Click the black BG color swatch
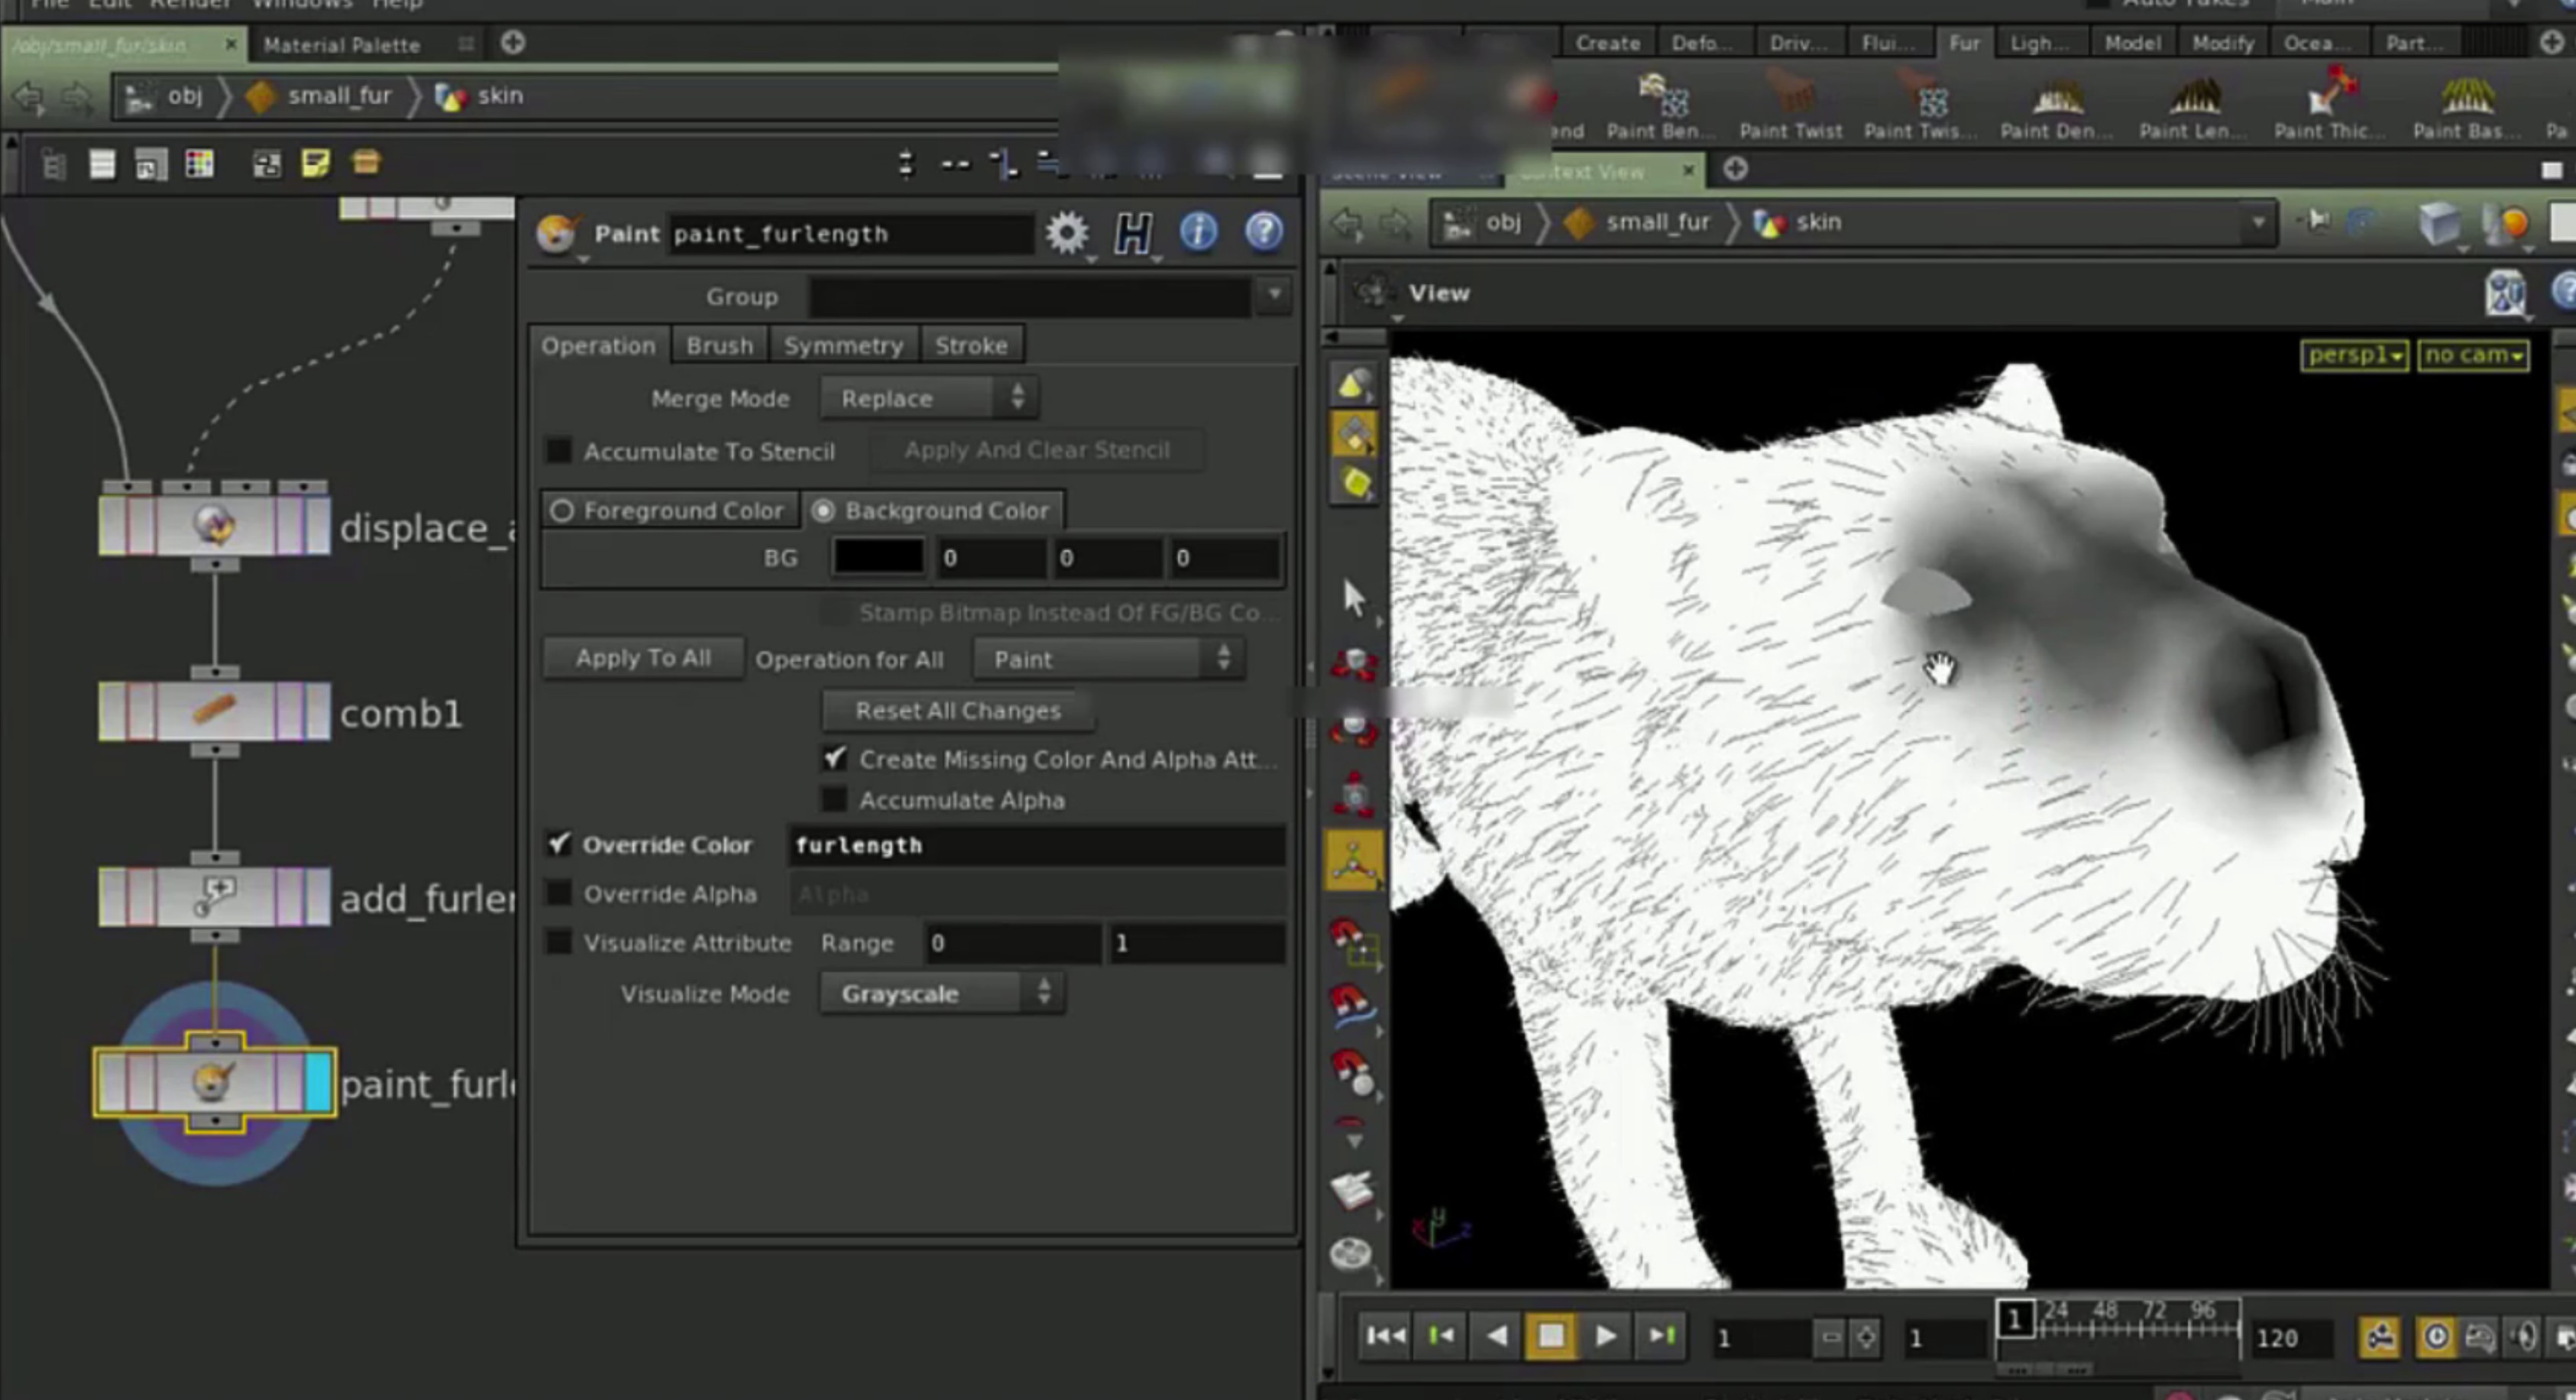Image resolution: width=2576 pixels, height=1400 pixels. (x=878, y=557)
